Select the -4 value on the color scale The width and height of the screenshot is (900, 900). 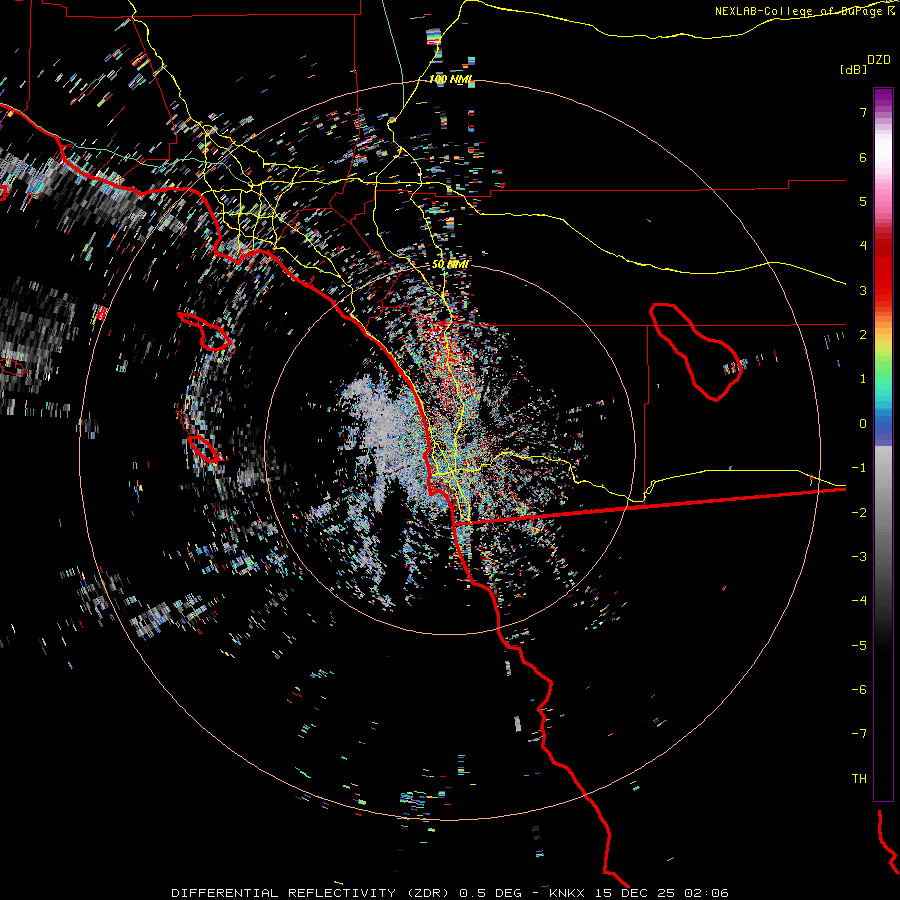[x=859, y=601]
